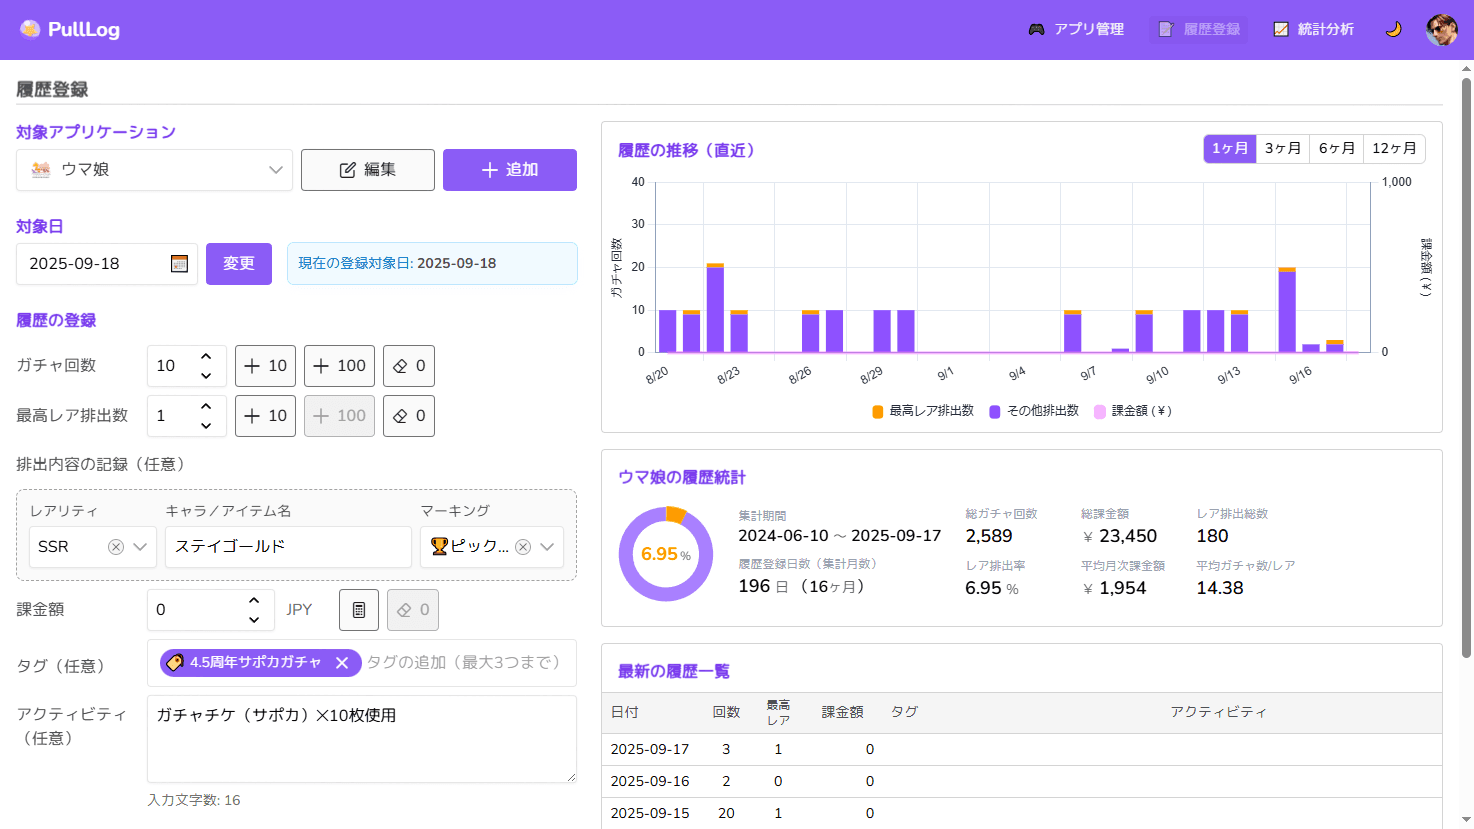This screenshot has width=1474, height=829.
Task: Clear the SSR rarity selection
Action: 116,547
